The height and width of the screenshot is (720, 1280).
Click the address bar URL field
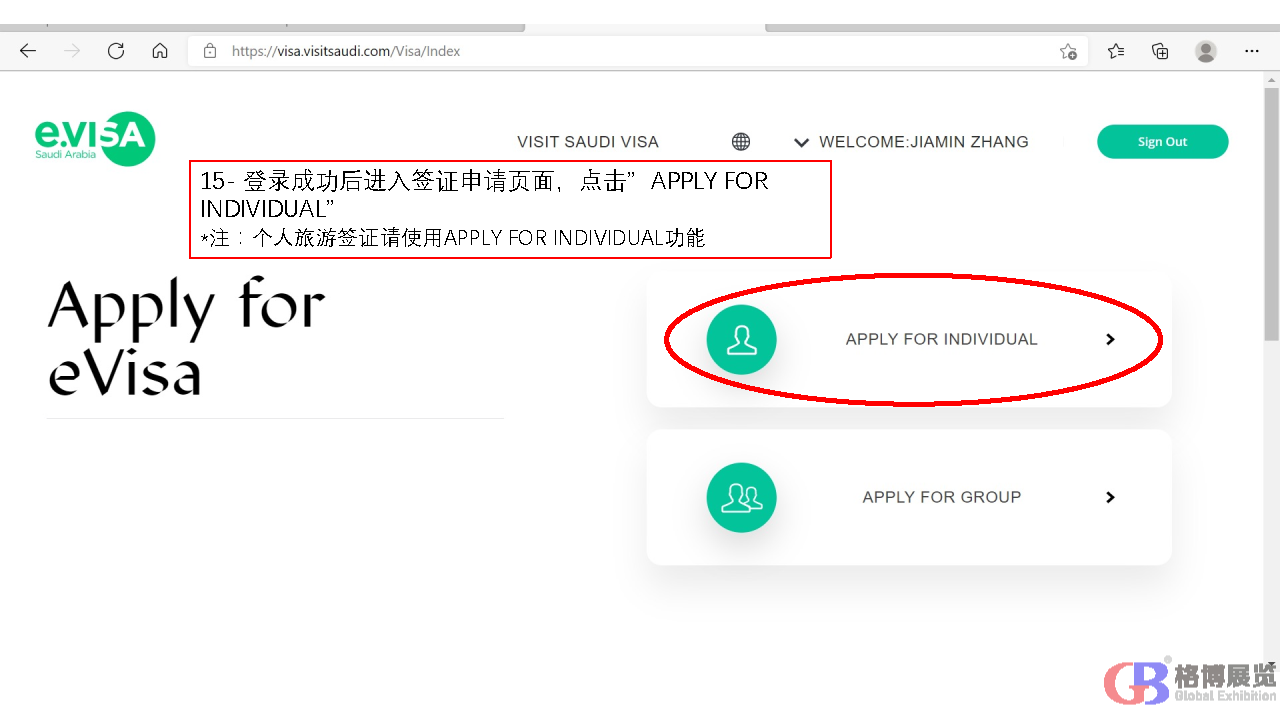pyautogui.click(x=620, y=51)
